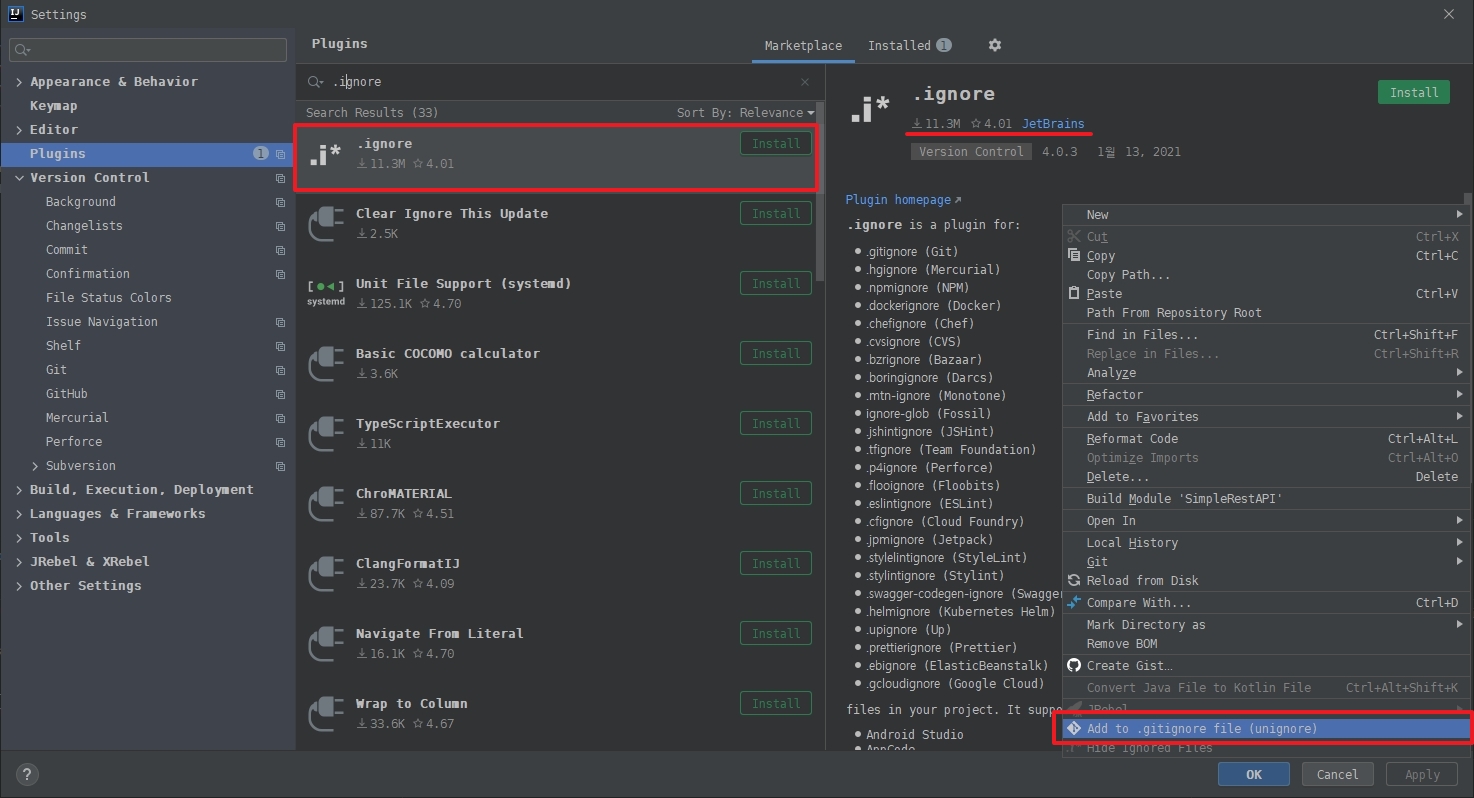1474x798 pixels.
Task: Click the large .ignore logo in details pane
Action: [870, 108]
